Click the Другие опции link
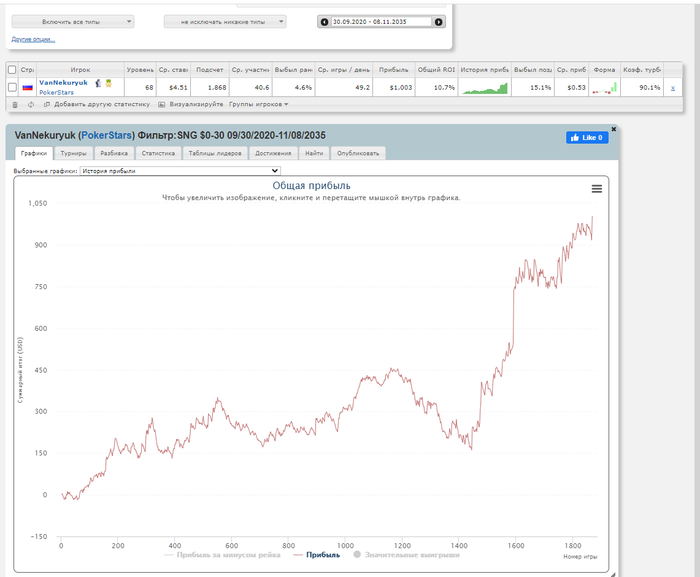The image size is (700, 577). pos(33,39)
